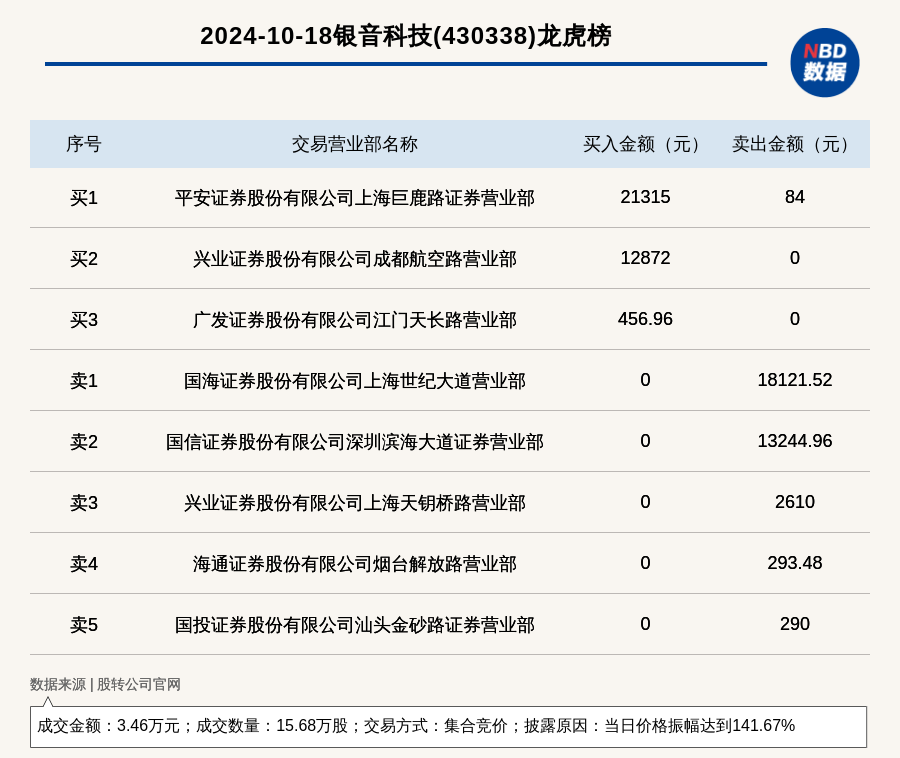Image resolution: width=900 pixels, height=758 pixels.
Task: Select 兴业证券股份有限公司上海天钥桥路营业部
Action: tap(355, 503)
